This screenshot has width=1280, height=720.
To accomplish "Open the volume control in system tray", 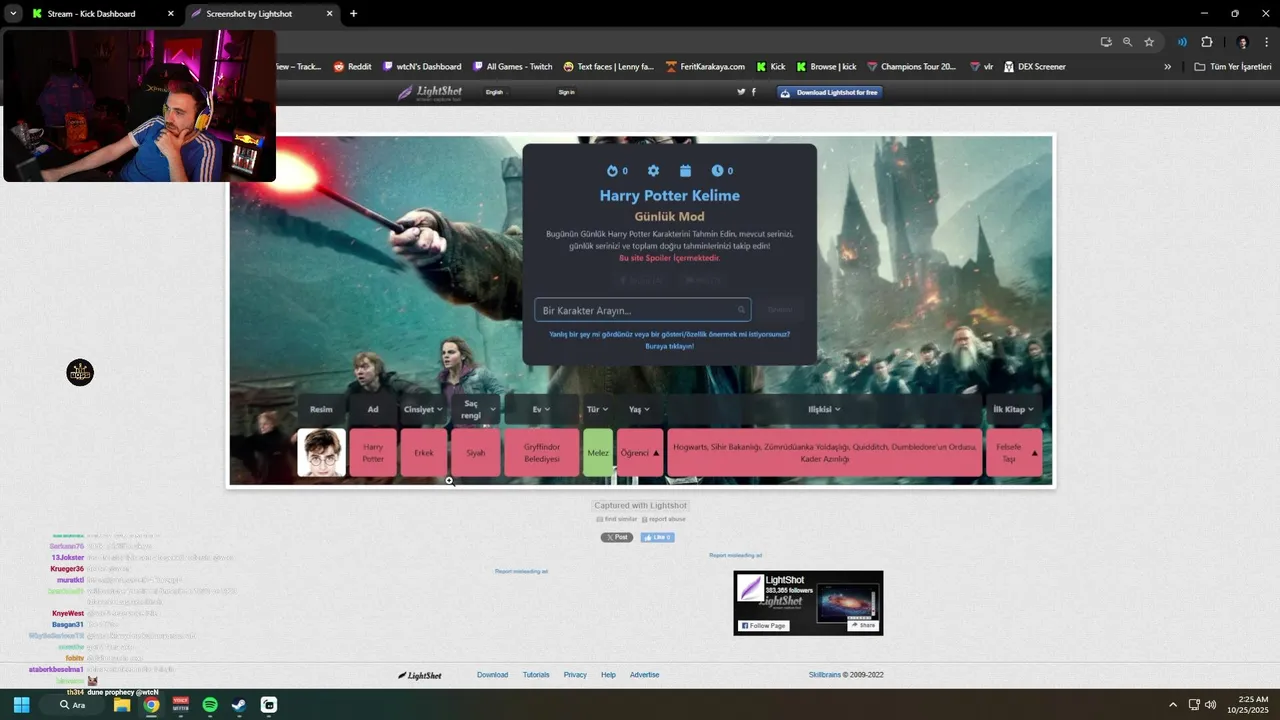I will tap(1211, 705).
